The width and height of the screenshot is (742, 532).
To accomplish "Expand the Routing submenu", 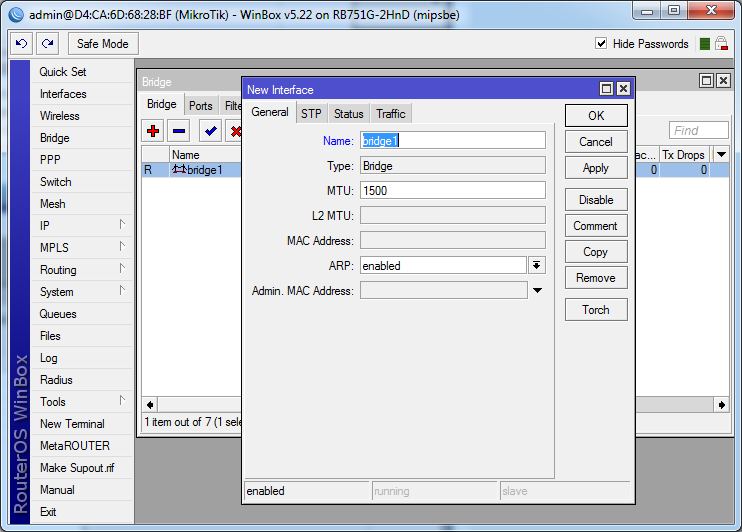I will 122,268.
